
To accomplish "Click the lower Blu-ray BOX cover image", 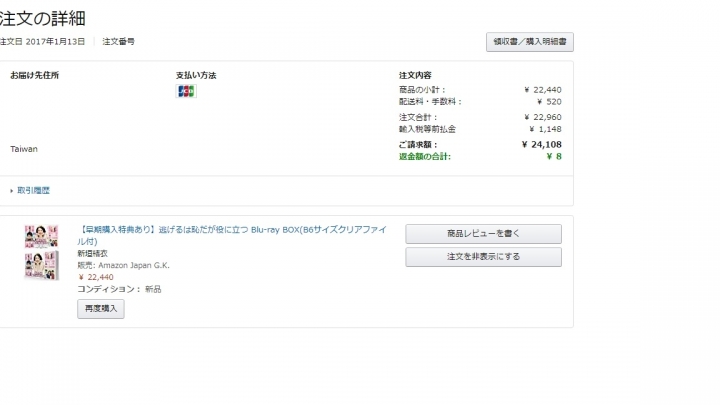I will tap(41, 265).
